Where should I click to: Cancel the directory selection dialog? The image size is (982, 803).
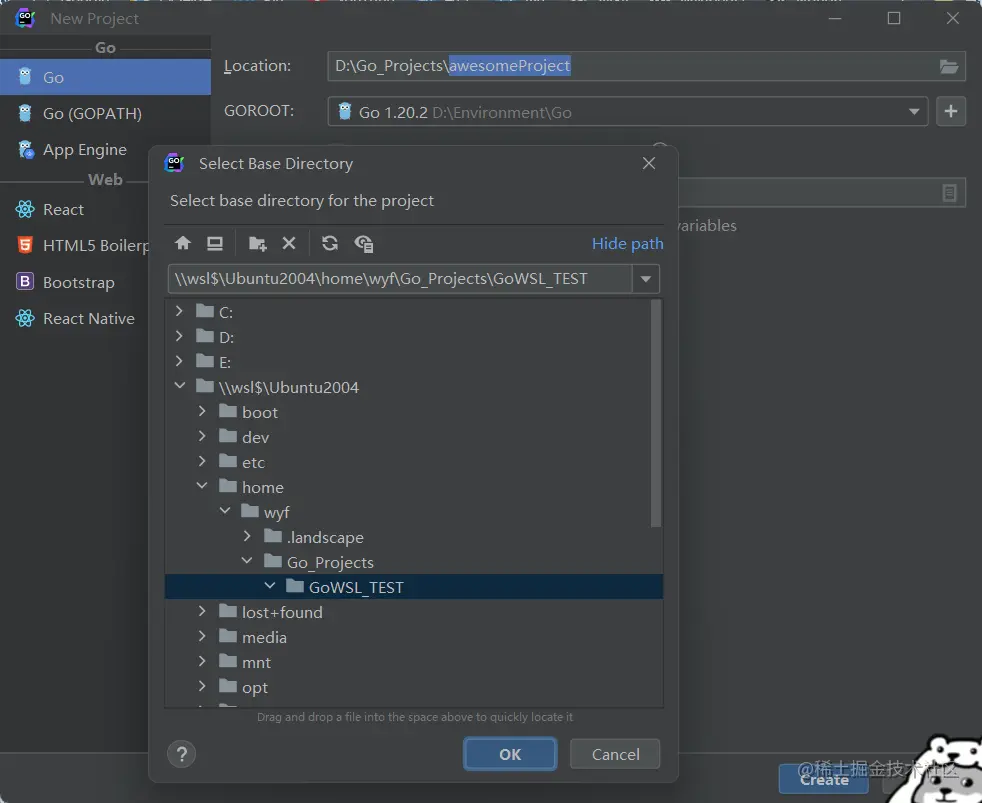615,754
